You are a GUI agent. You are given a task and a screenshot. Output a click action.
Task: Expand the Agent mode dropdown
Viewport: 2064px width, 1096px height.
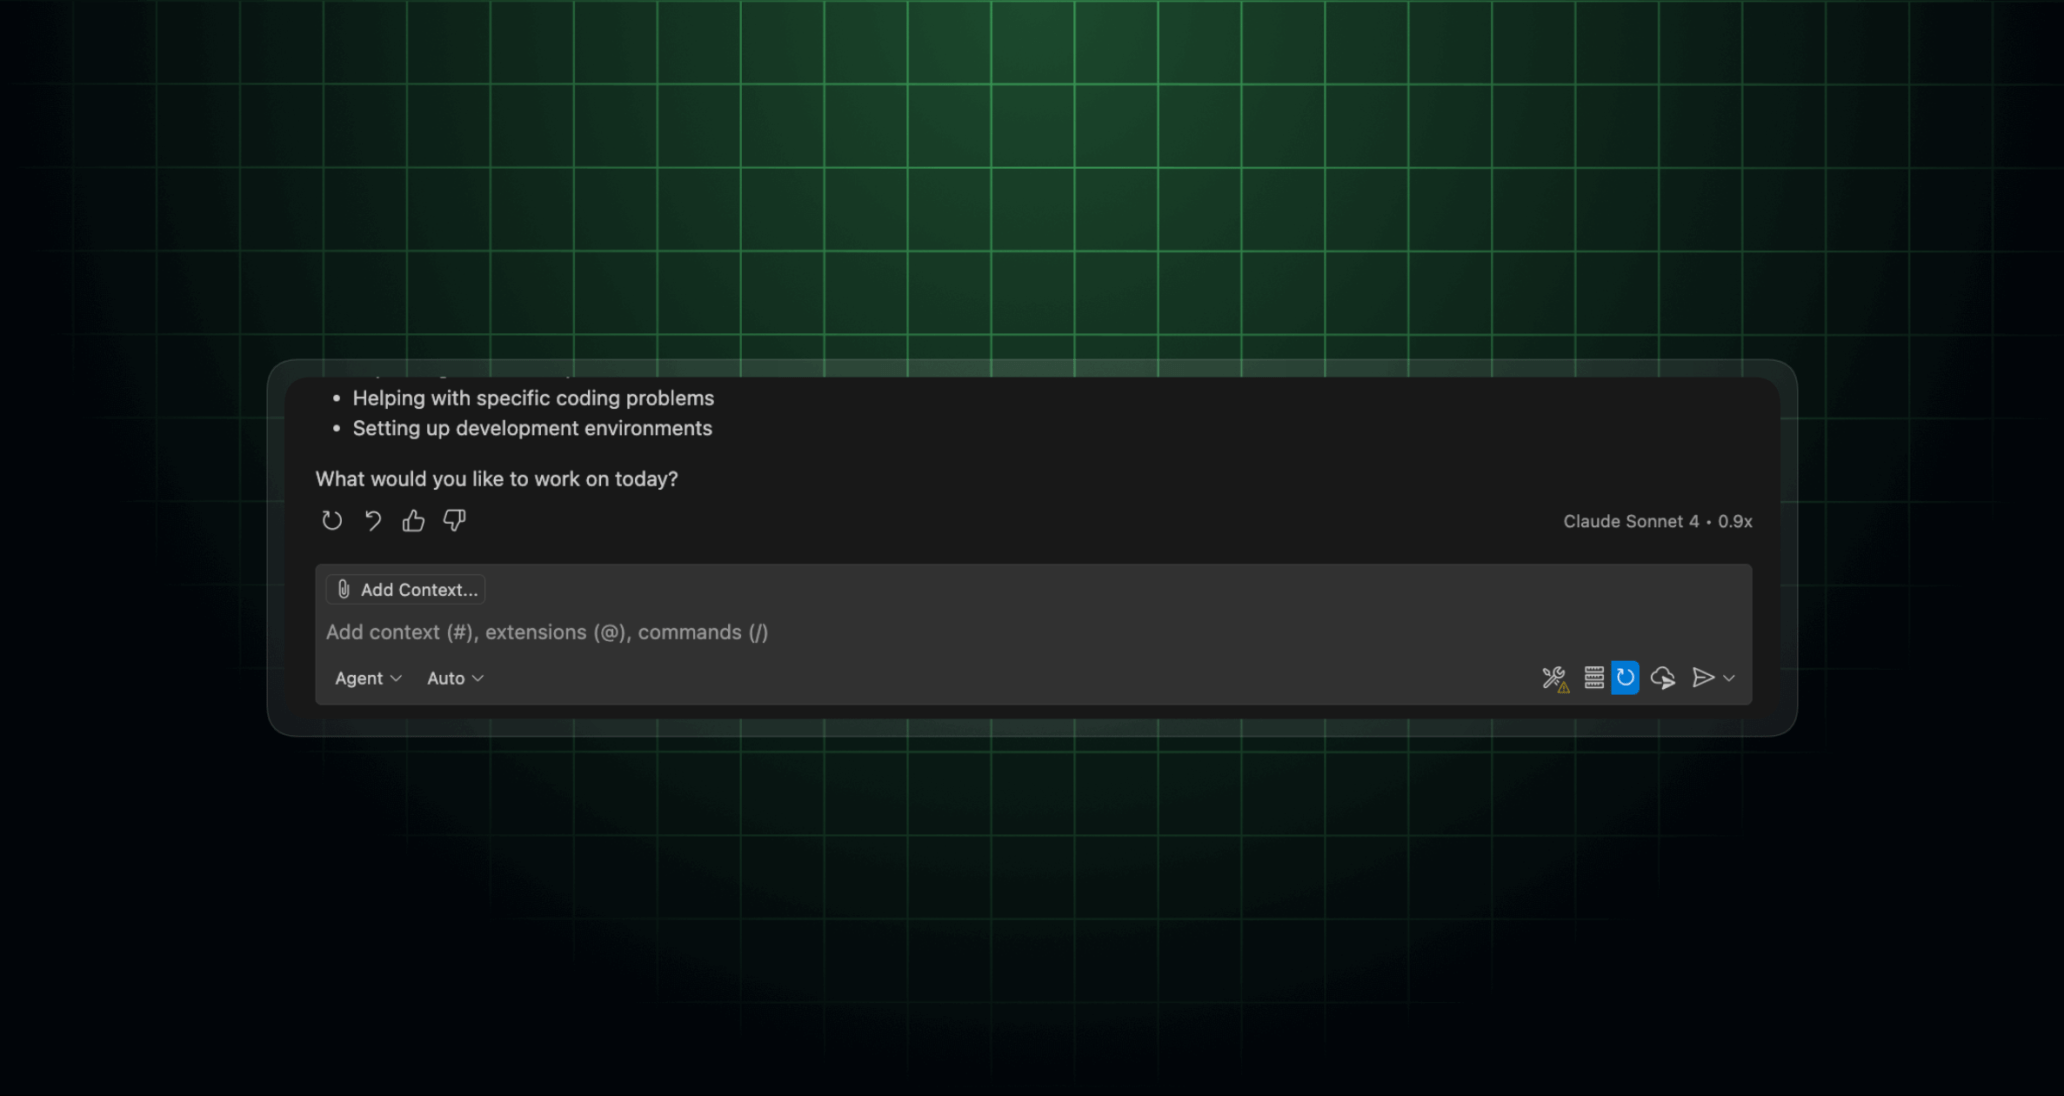(368, 678)
